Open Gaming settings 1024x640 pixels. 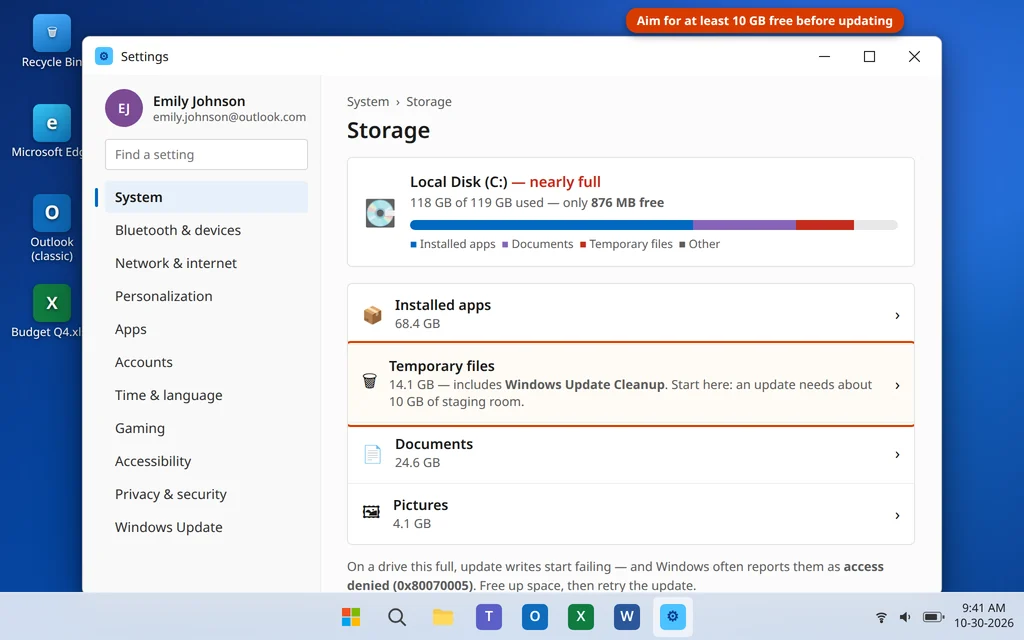206,428
